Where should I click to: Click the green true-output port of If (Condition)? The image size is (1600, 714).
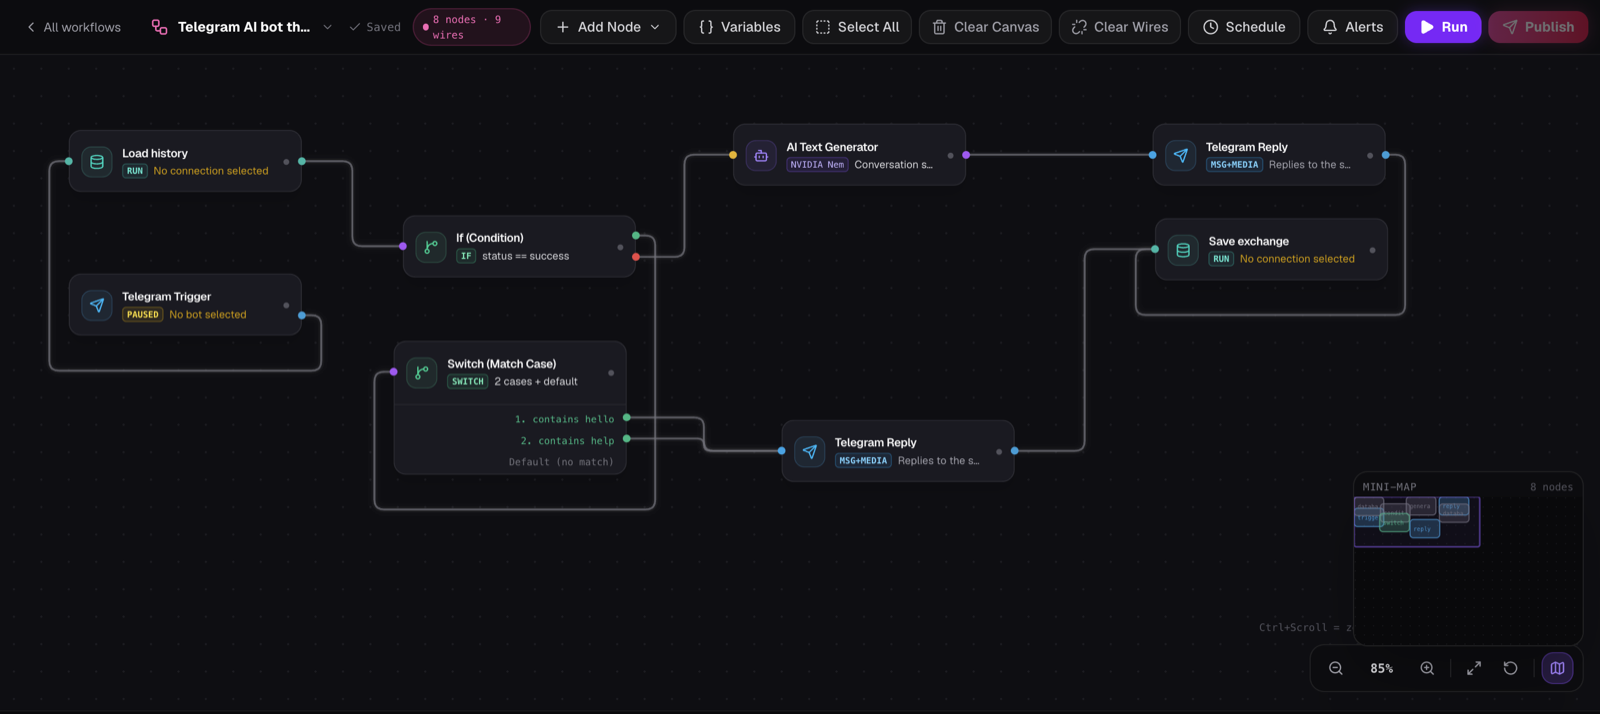tap(636, 236)
